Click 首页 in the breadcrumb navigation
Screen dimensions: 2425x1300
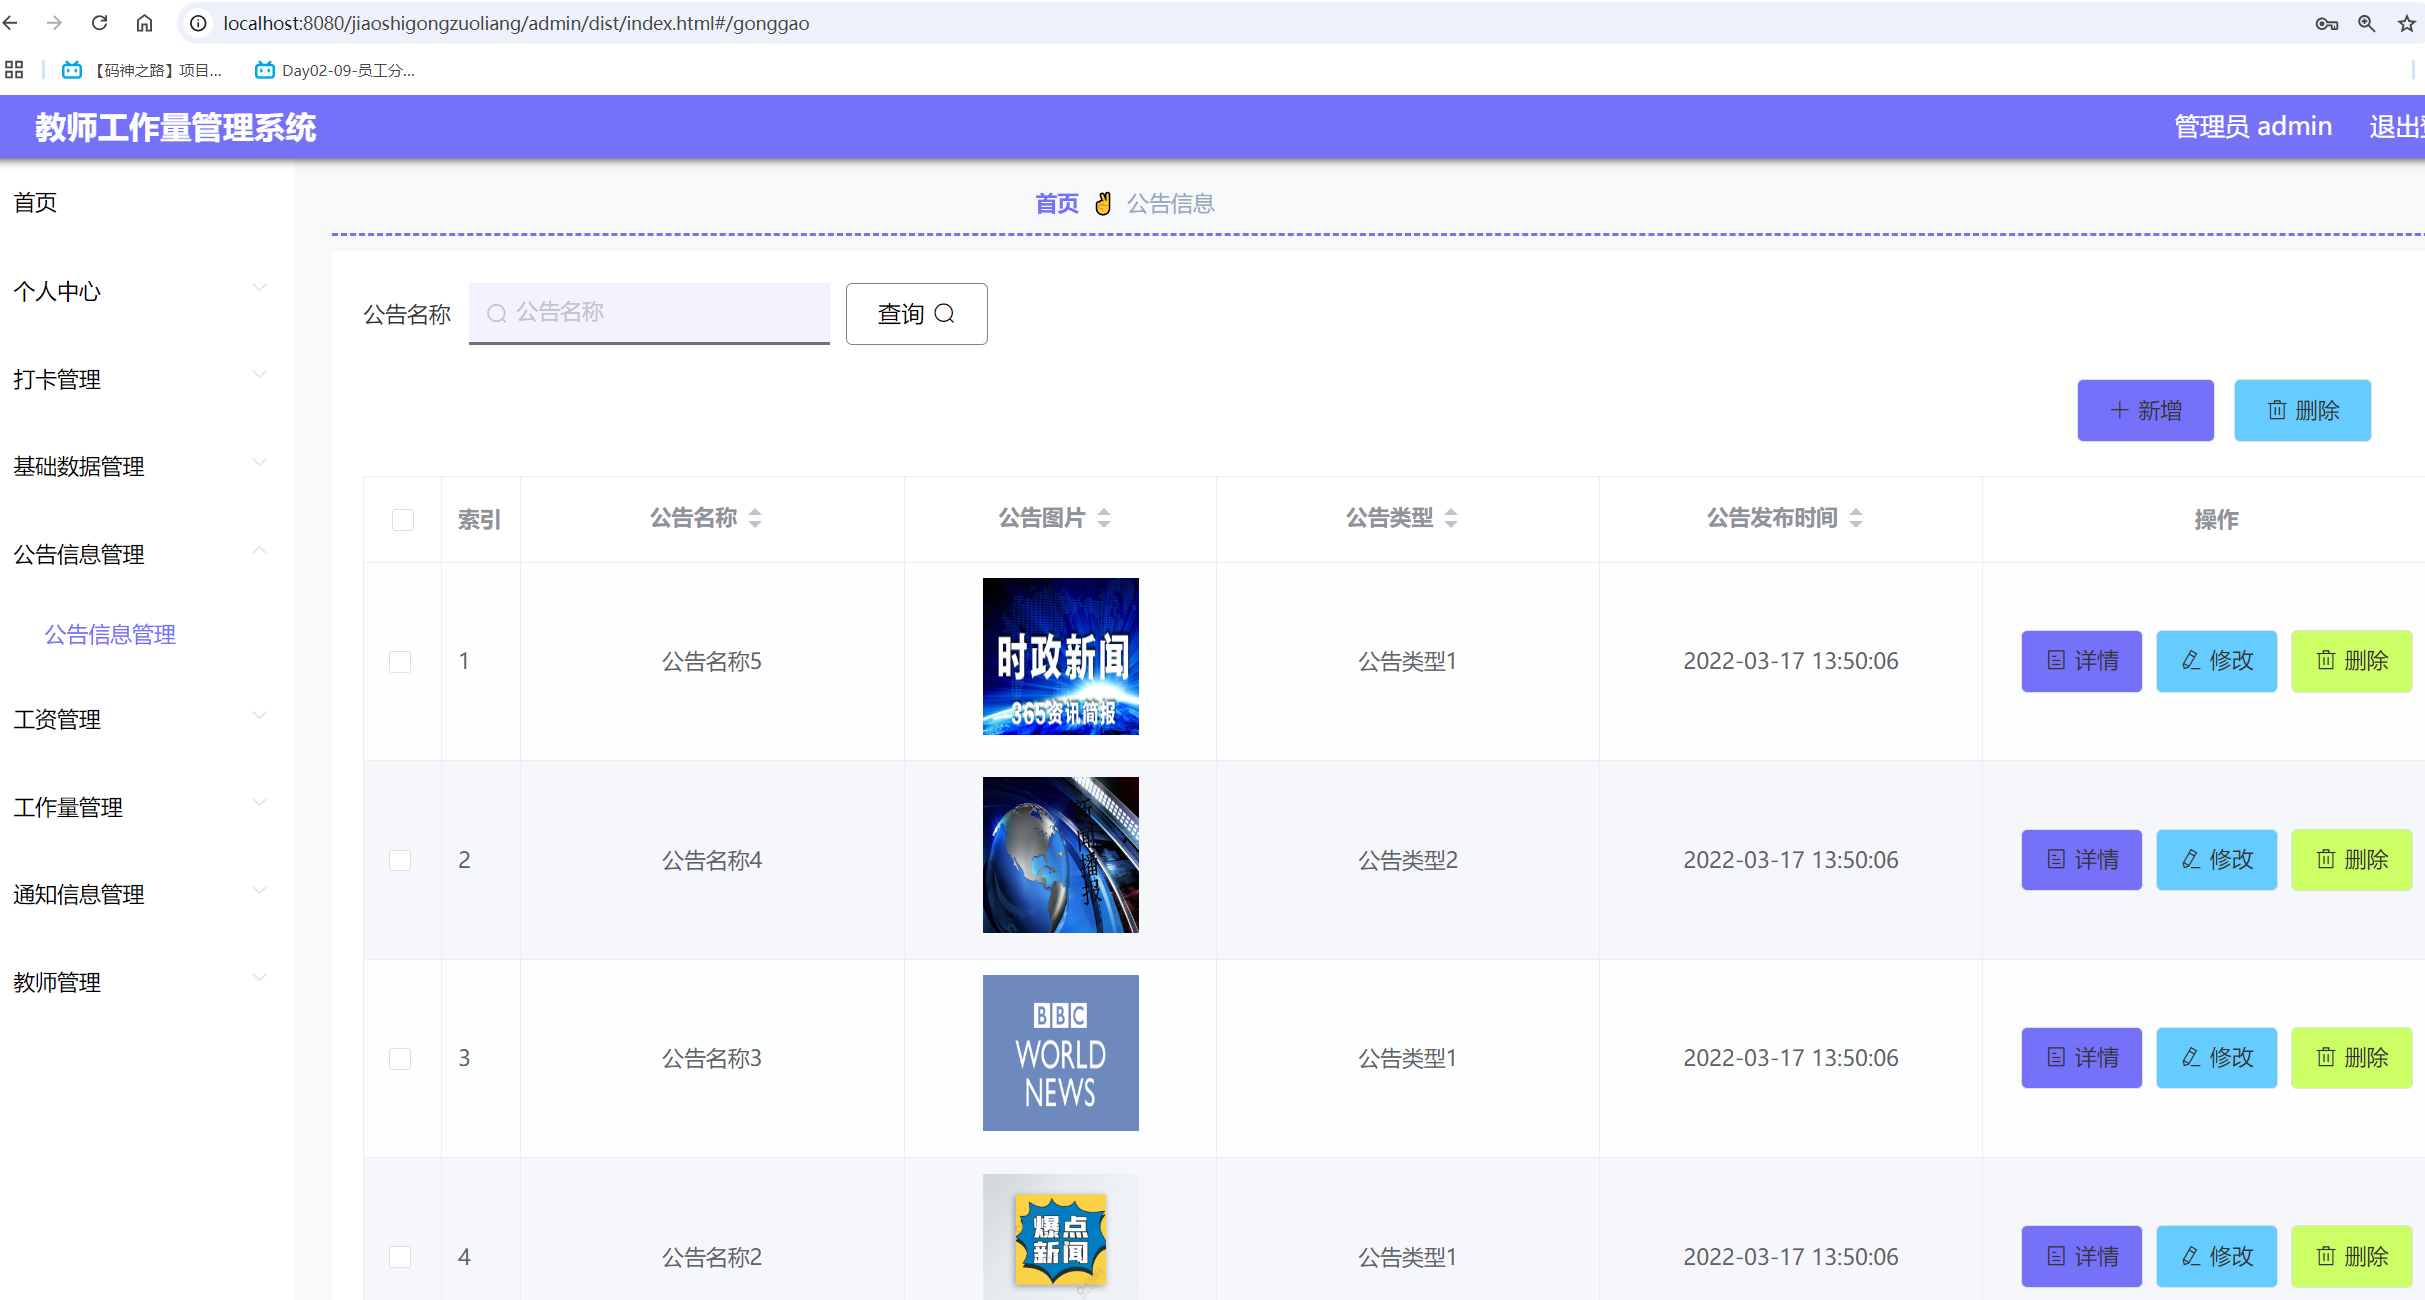click(1056, 203)
